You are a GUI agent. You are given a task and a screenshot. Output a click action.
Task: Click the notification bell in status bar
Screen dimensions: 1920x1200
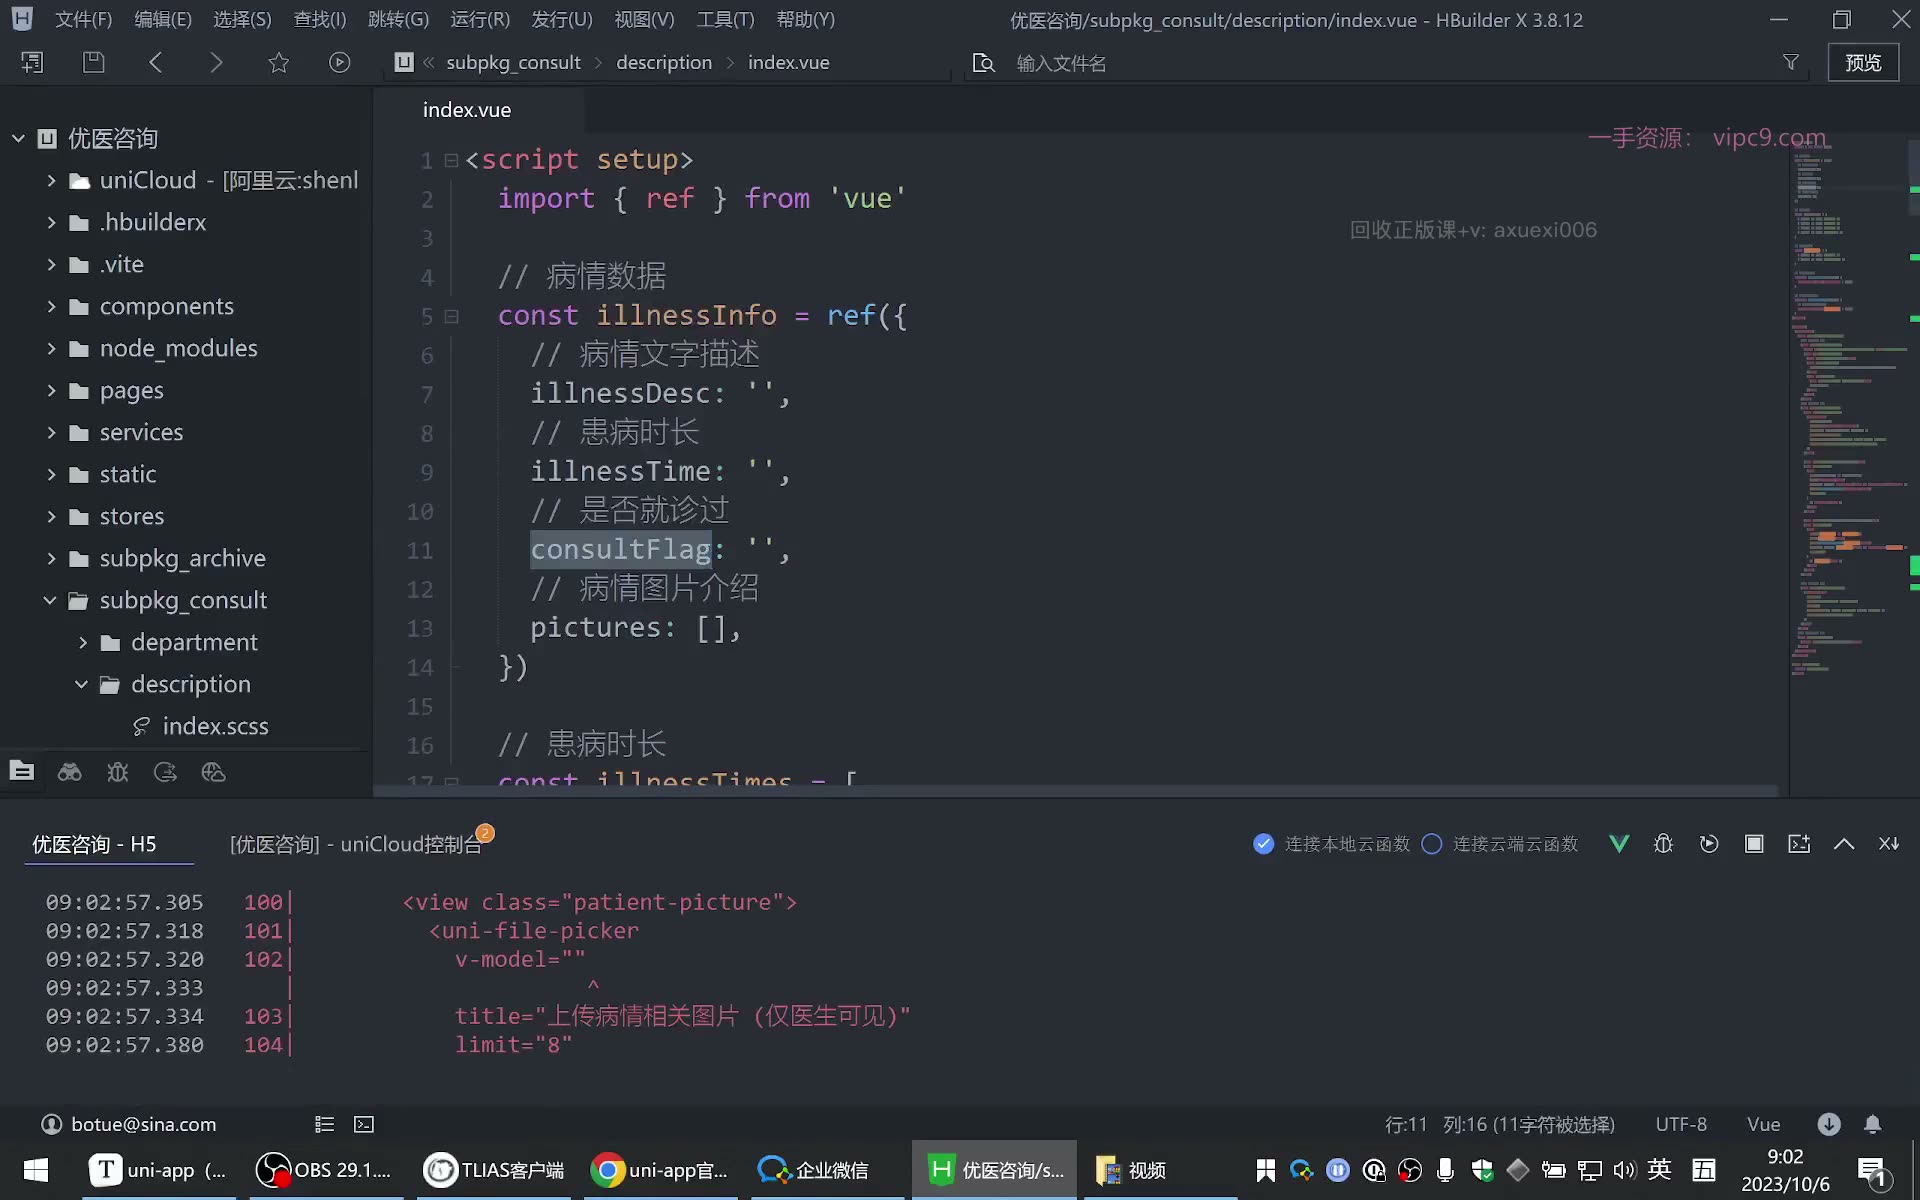1873,1124
